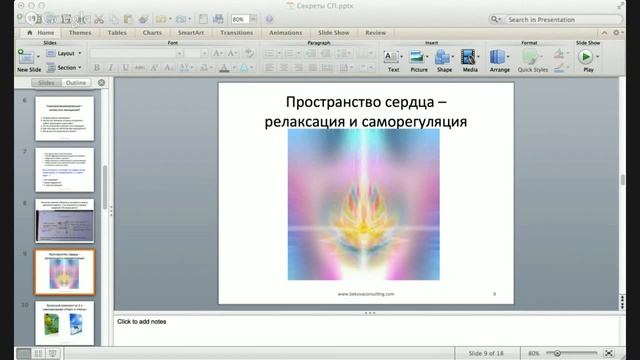
Task: Click the notes area to add notes
Action: [367, 330]
